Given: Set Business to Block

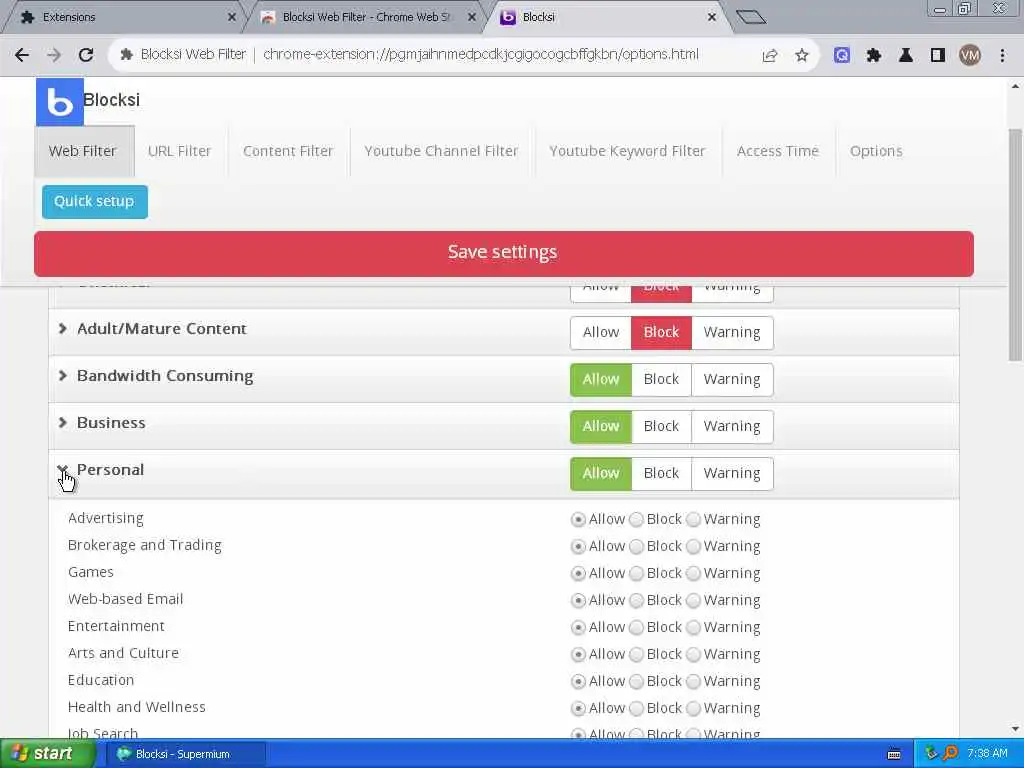Looking at the screenshot, I should pyautogui.click(x=661, y=426).
